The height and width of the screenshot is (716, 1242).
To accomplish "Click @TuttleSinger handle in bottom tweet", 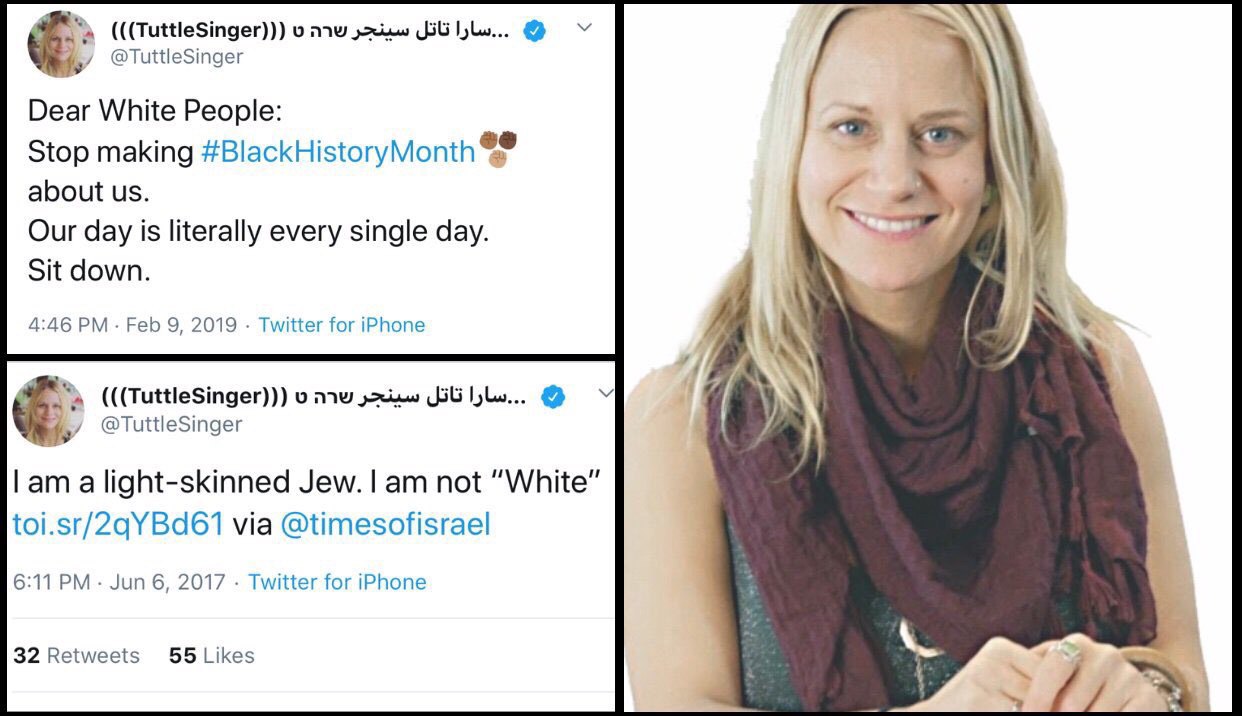I will [x=172, y=424].
